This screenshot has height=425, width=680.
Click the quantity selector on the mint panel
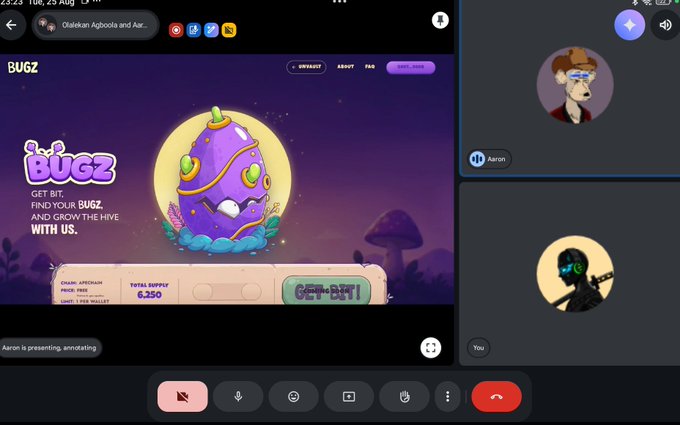(227, 291)
